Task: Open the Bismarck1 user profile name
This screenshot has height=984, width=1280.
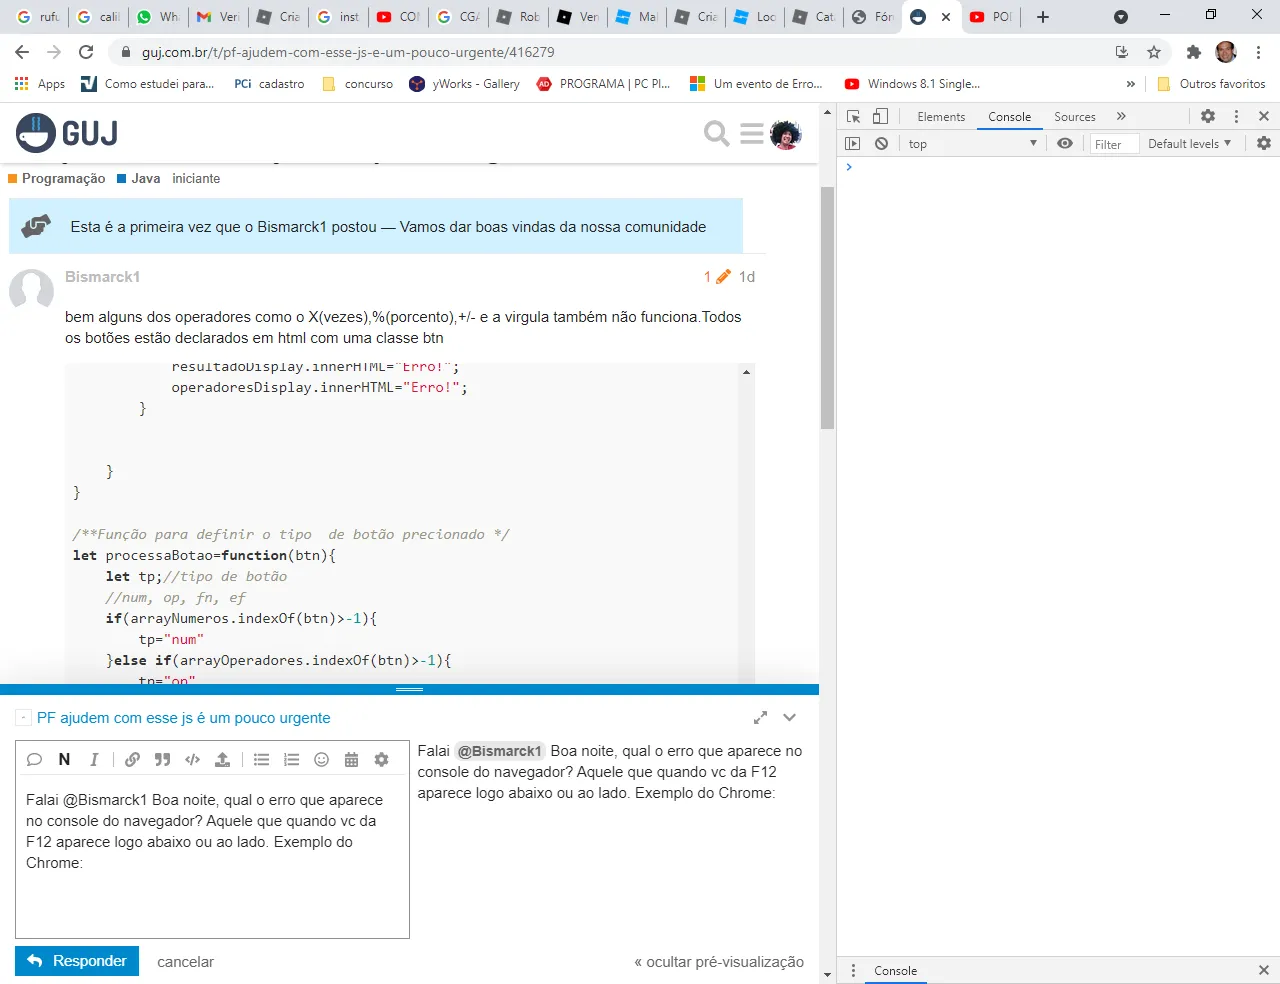Action: tap(102, 277)
